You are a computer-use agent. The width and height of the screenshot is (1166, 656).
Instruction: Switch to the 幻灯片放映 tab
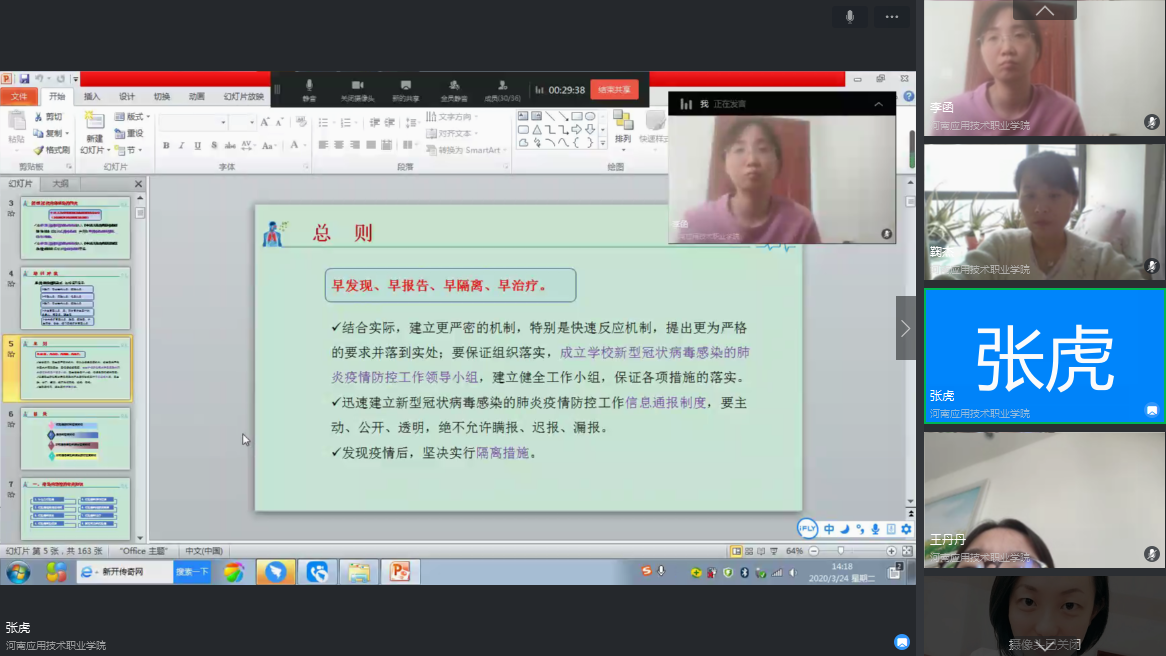(x=243, y=97)
